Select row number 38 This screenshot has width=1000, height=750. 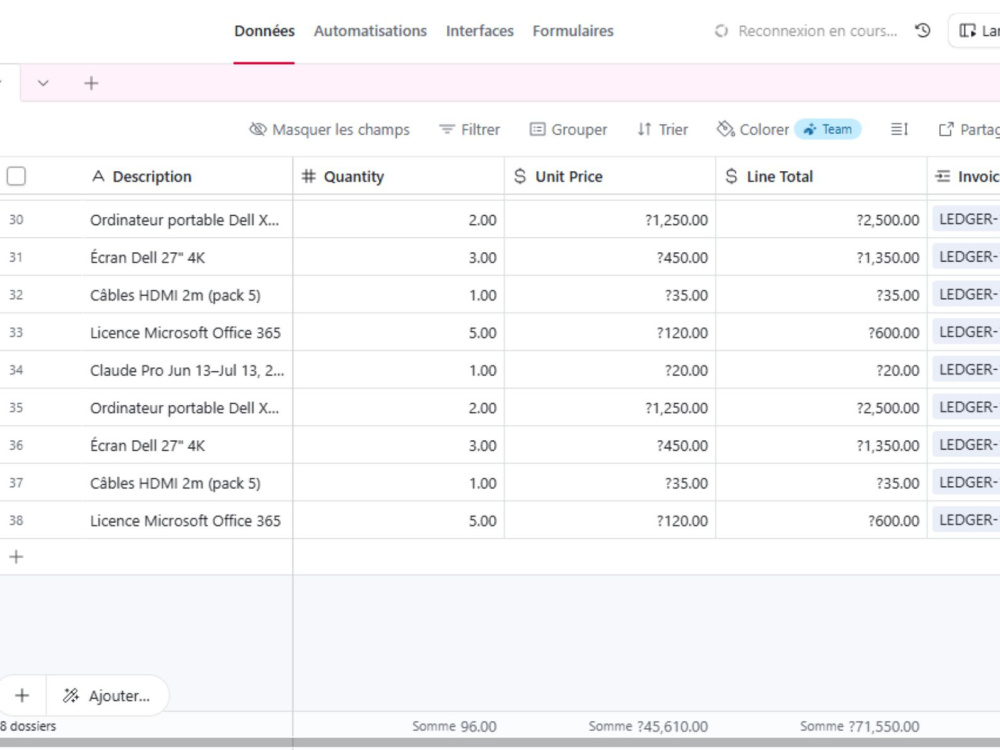click(x=16, y=520)
